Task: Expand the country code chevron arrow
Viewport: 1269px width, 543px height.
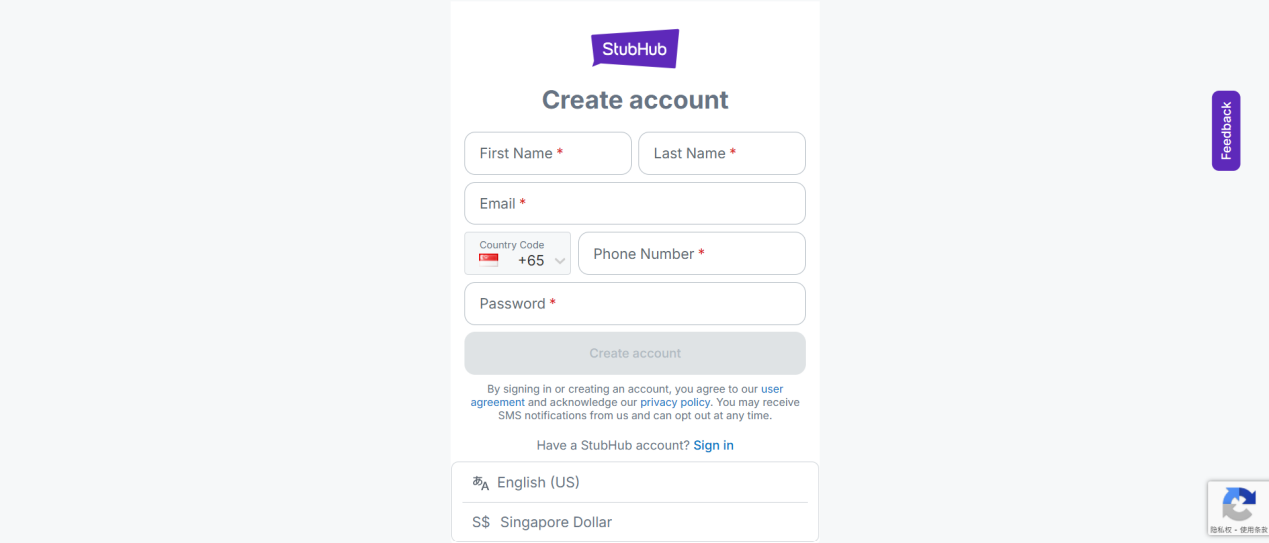Action: tap(560, 261)
